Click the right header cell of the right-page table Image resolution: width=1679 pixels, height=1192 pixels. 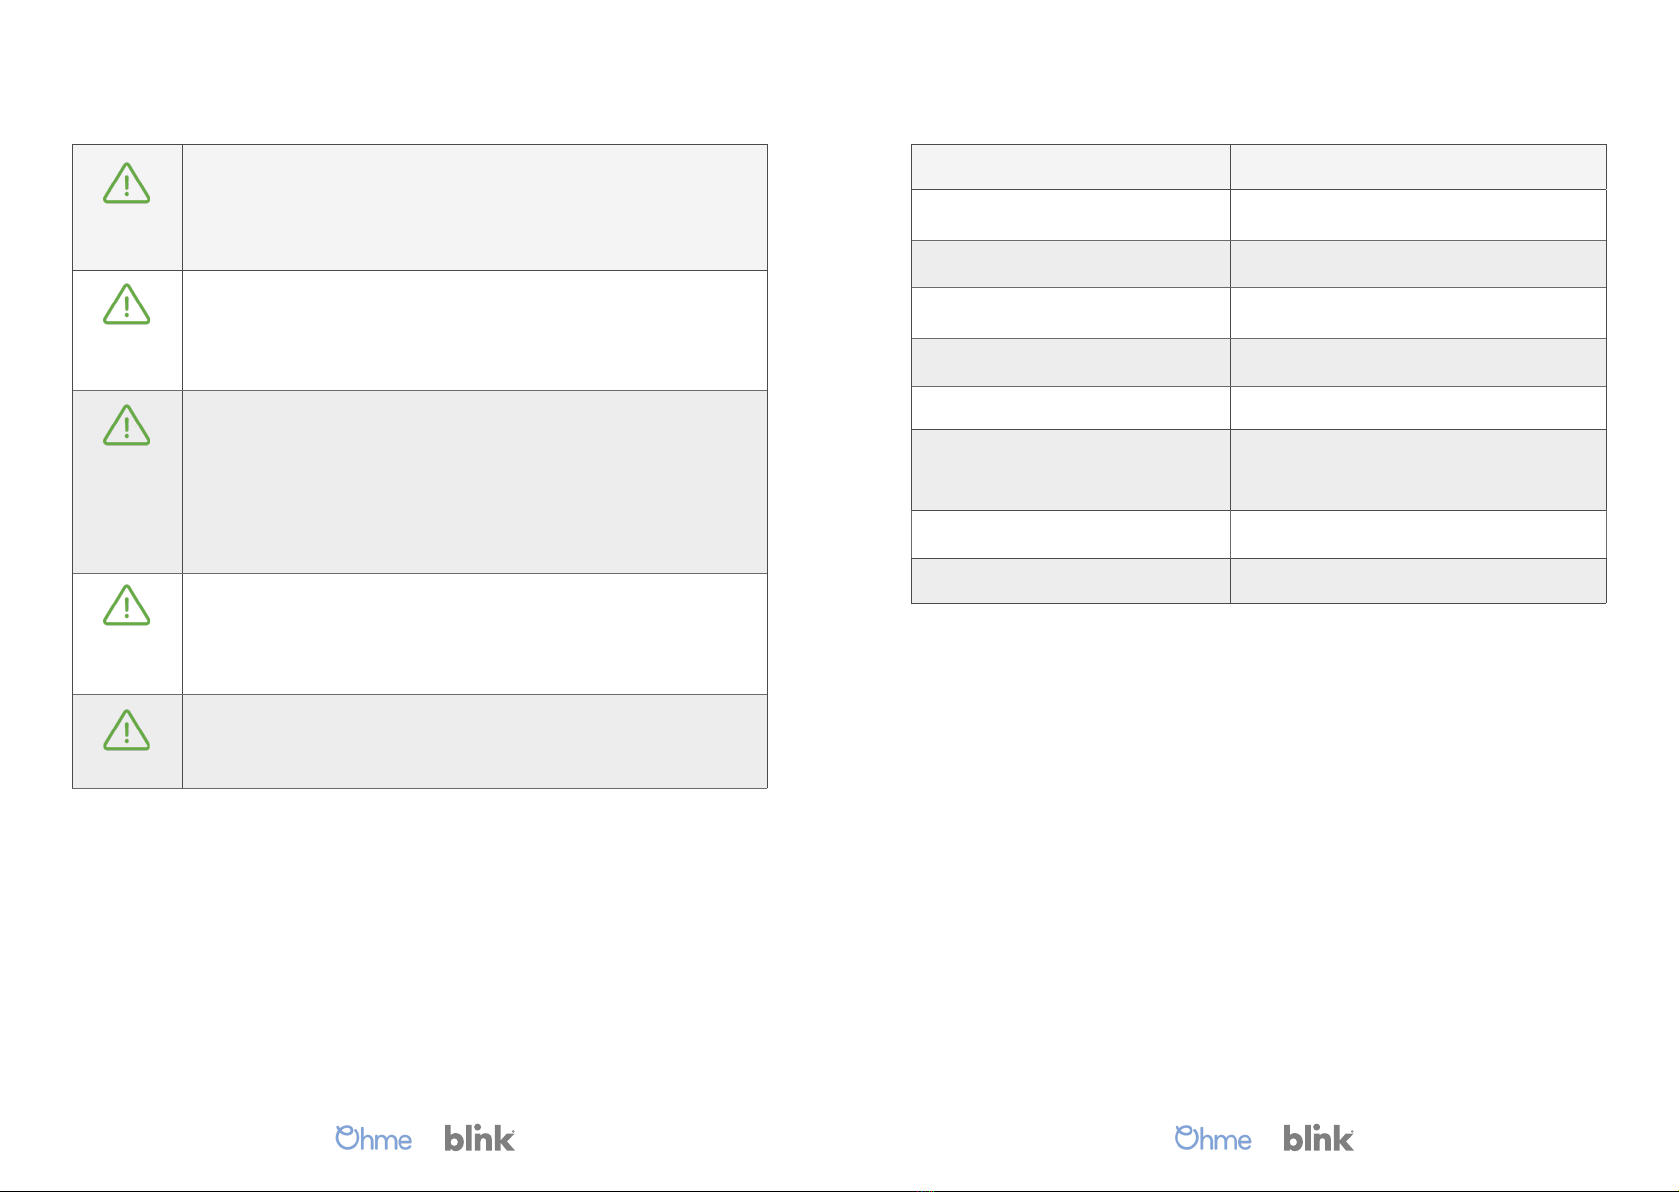(x=1418, y=167)
